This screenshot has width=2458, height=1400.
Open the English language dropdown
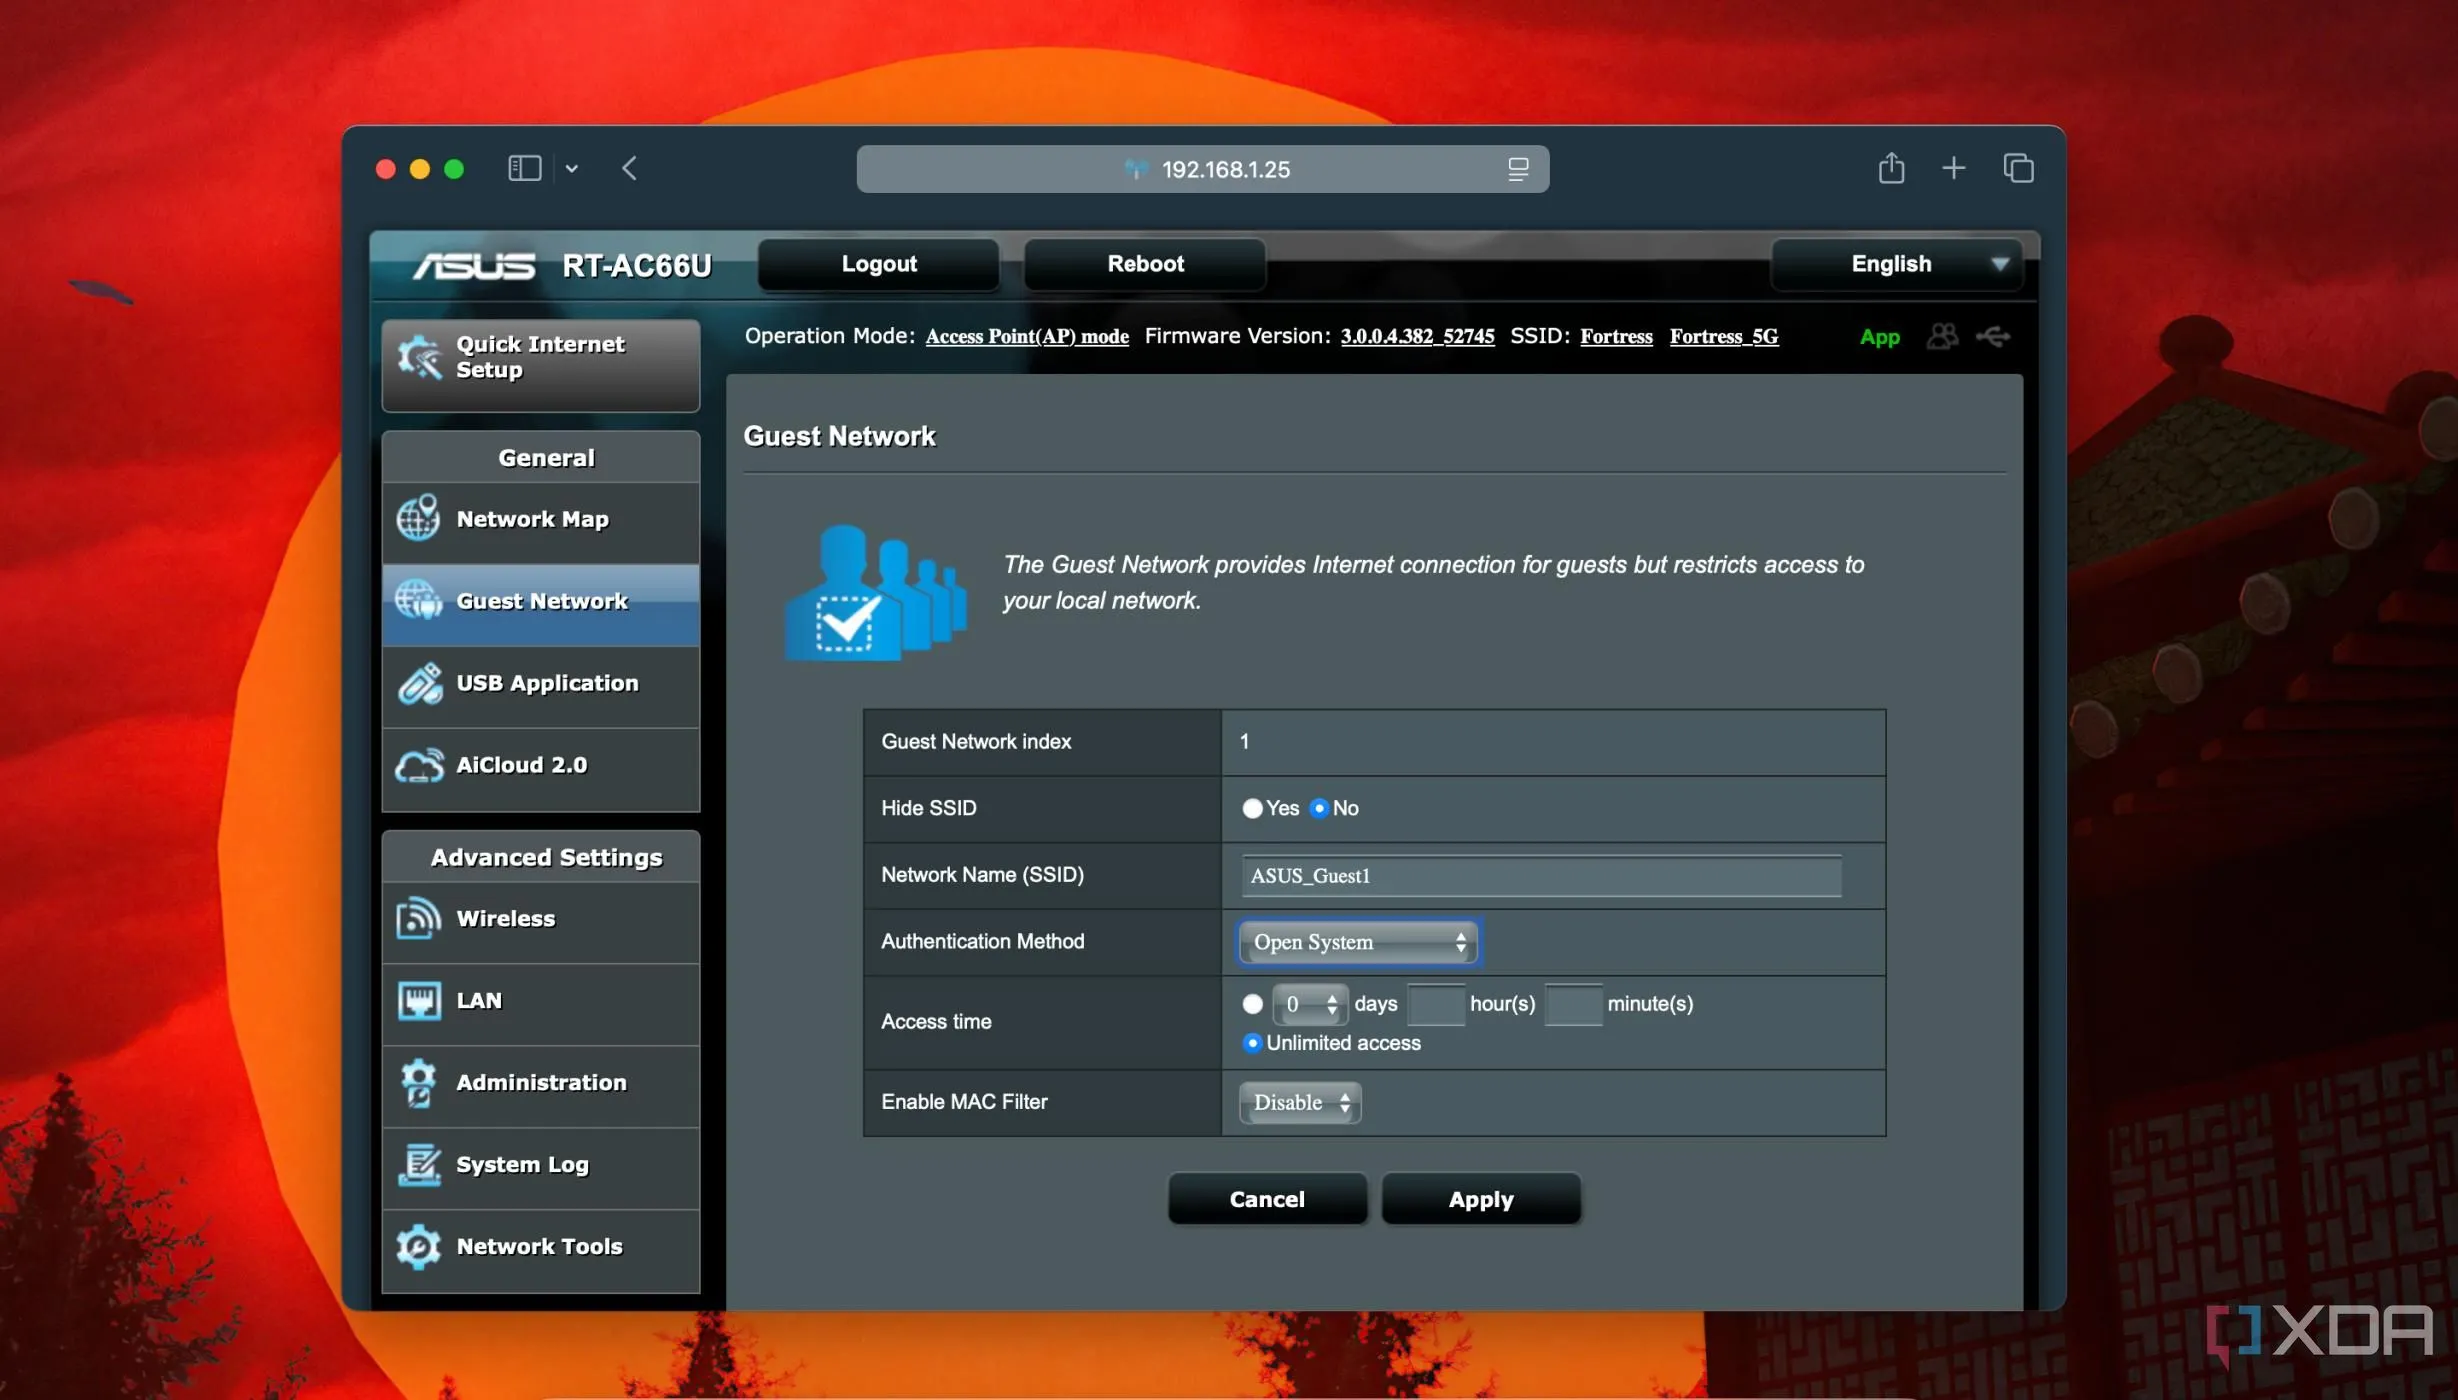coord(1898,264)
